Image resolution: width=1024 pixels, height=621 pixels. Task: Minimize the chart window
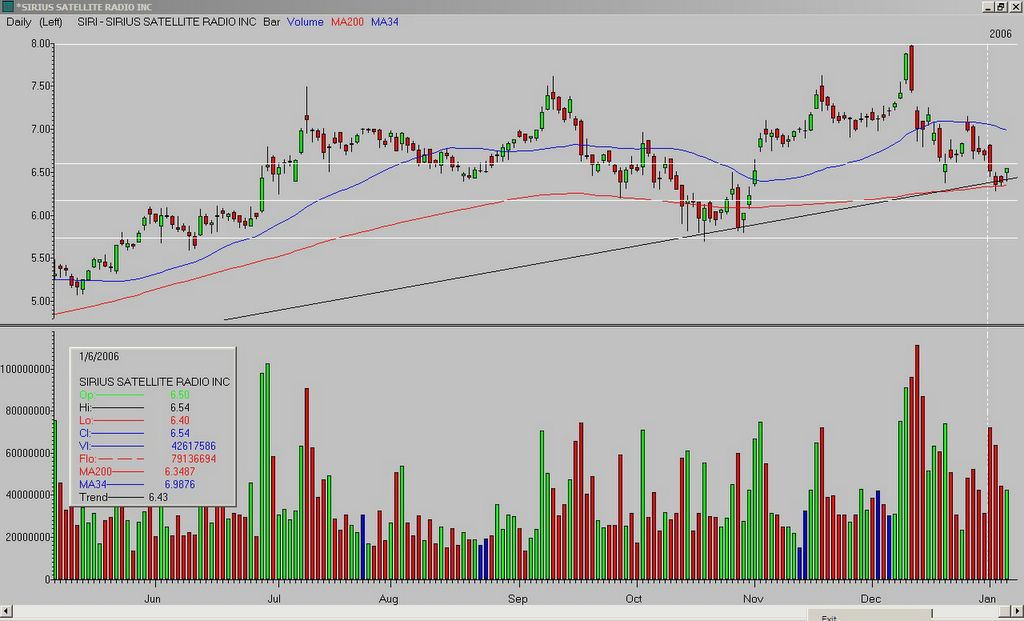tap(988, 7)
